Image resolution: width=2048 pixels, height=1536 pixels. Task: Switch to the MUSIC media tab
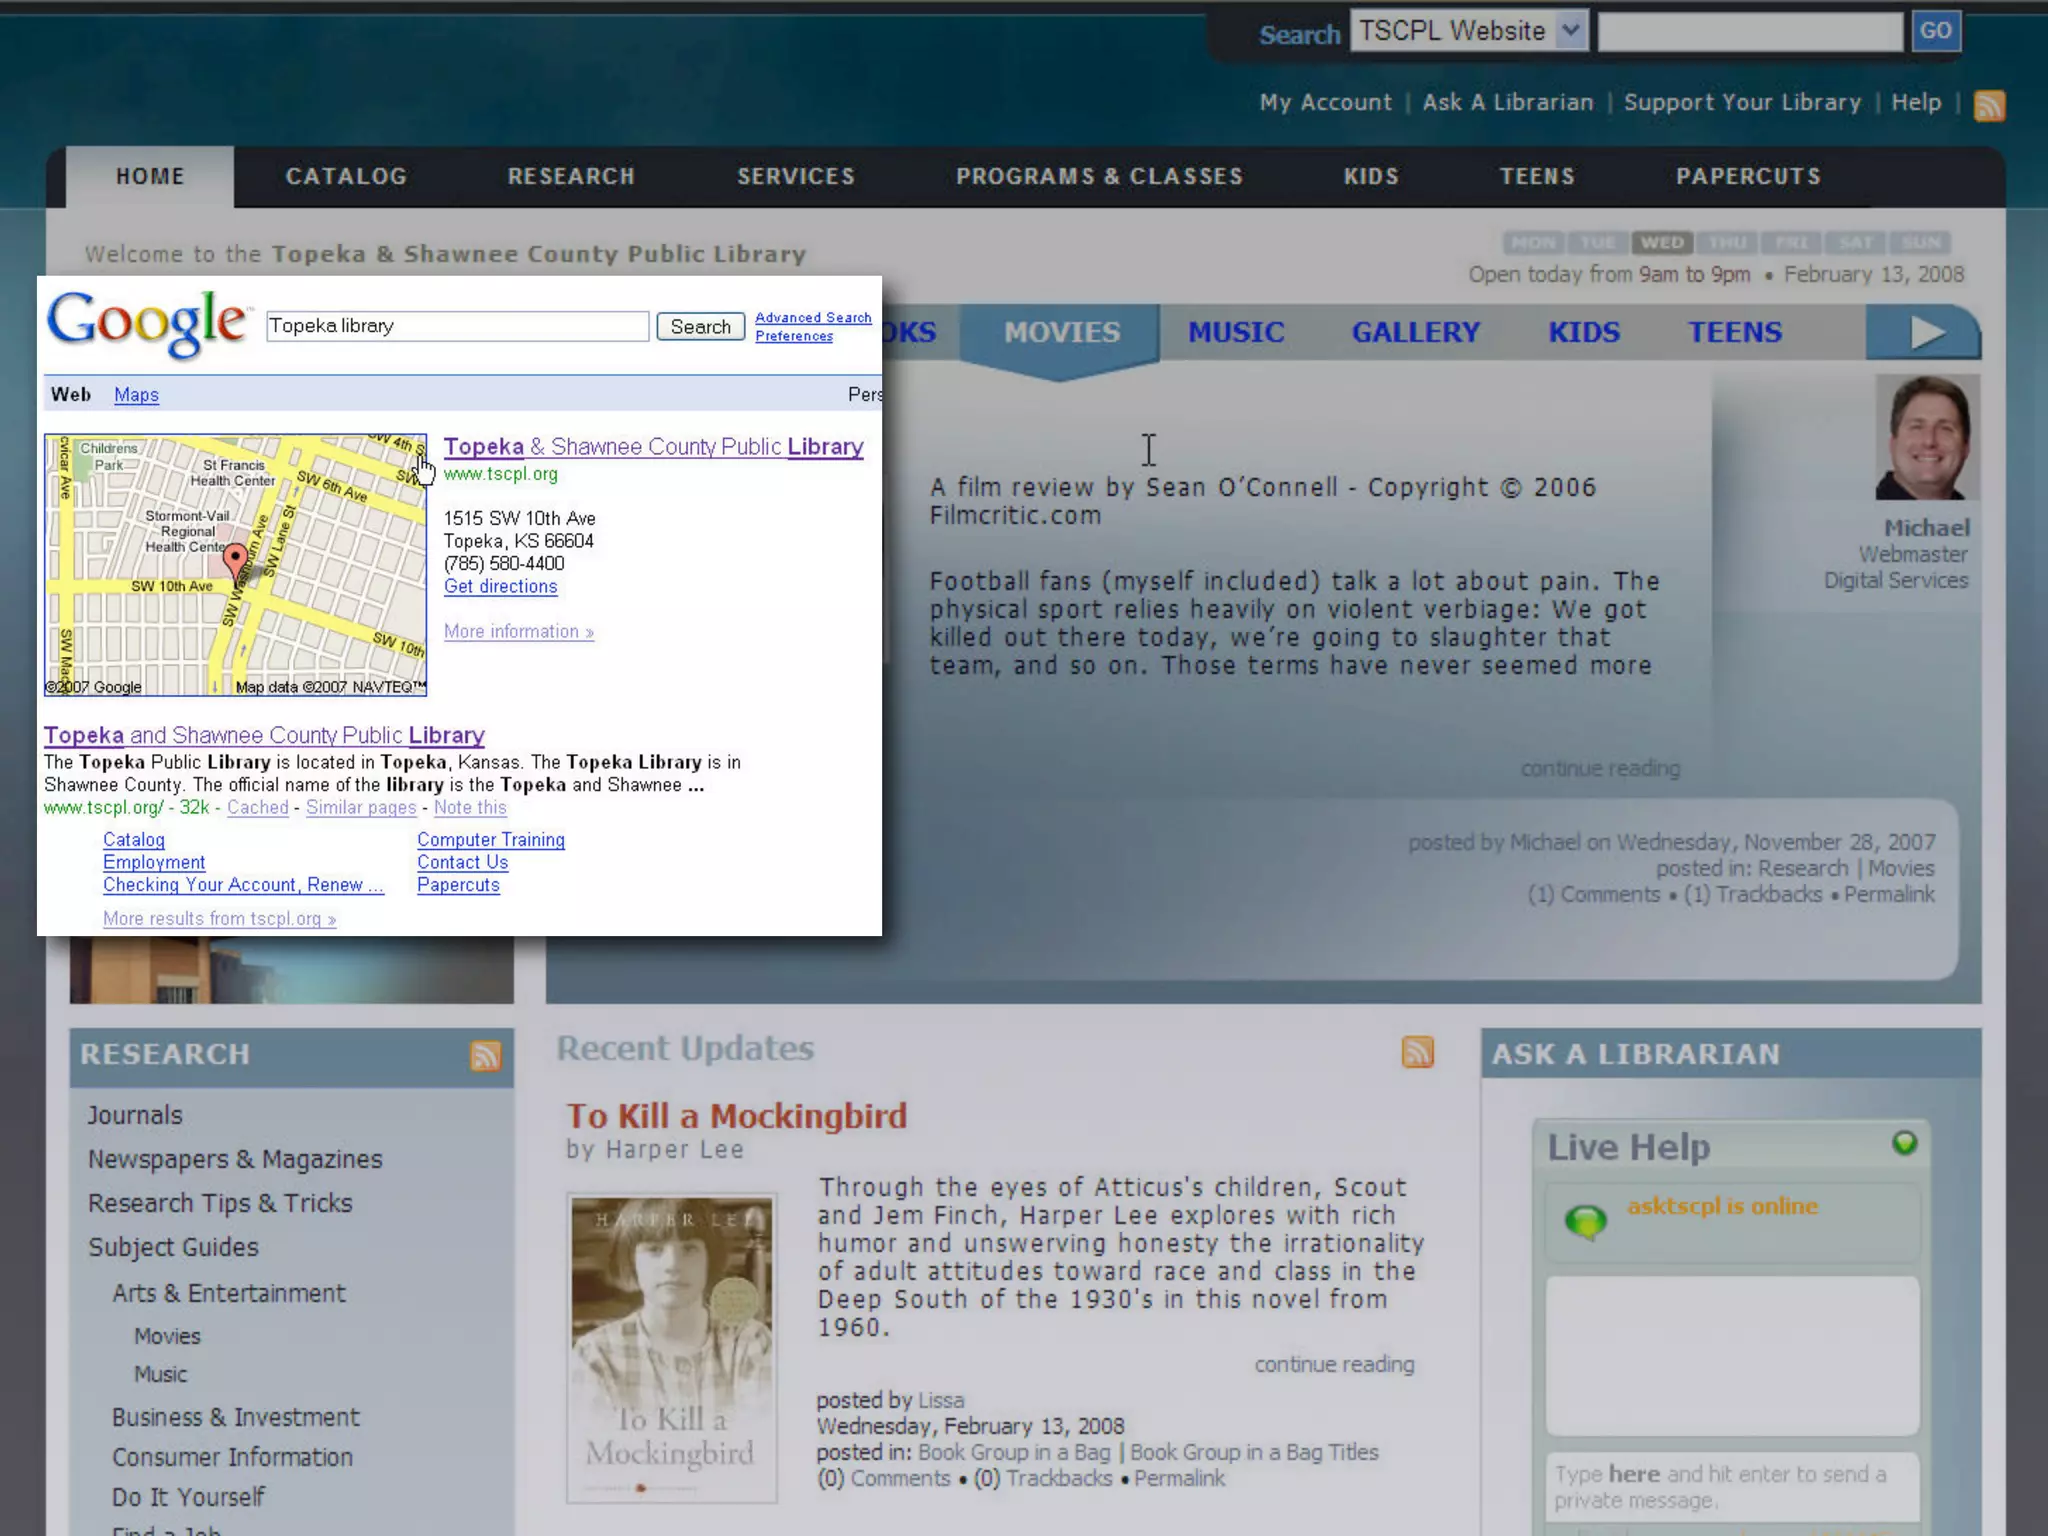pyautogui.click(x=1236, y=332)
